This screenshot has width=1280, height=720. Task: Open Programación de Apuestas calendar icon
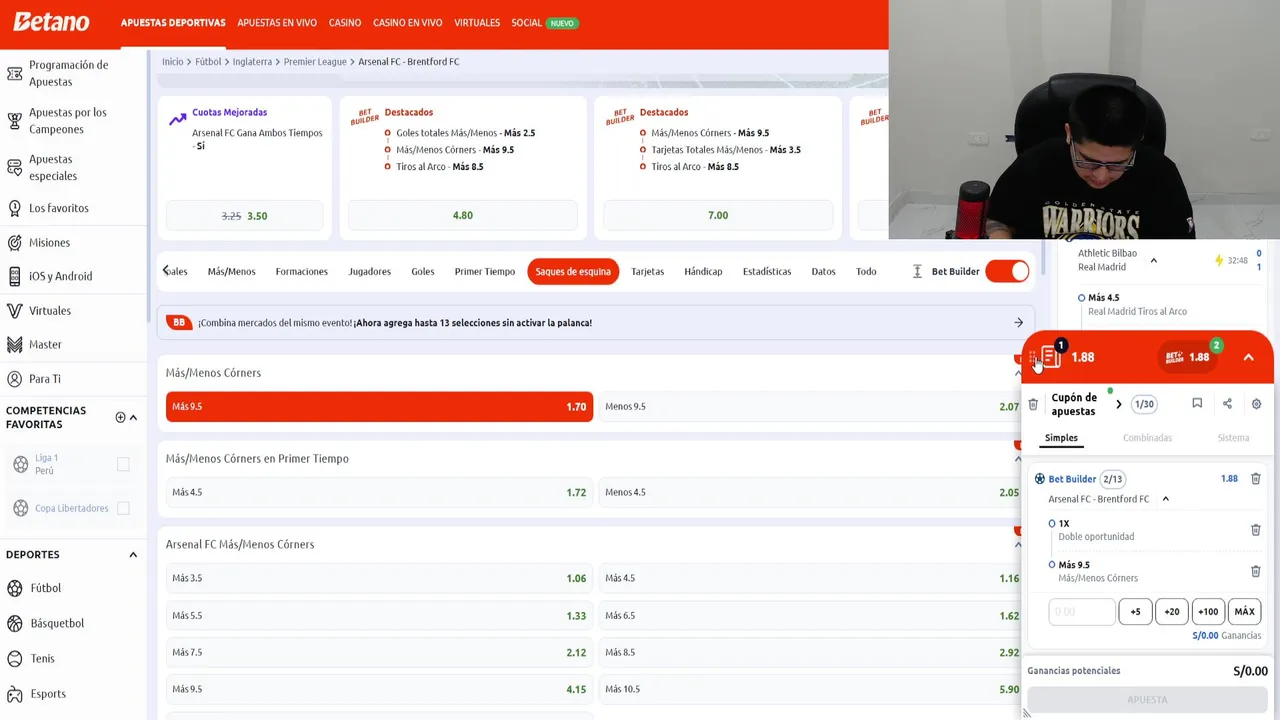(x=14, y=73)
